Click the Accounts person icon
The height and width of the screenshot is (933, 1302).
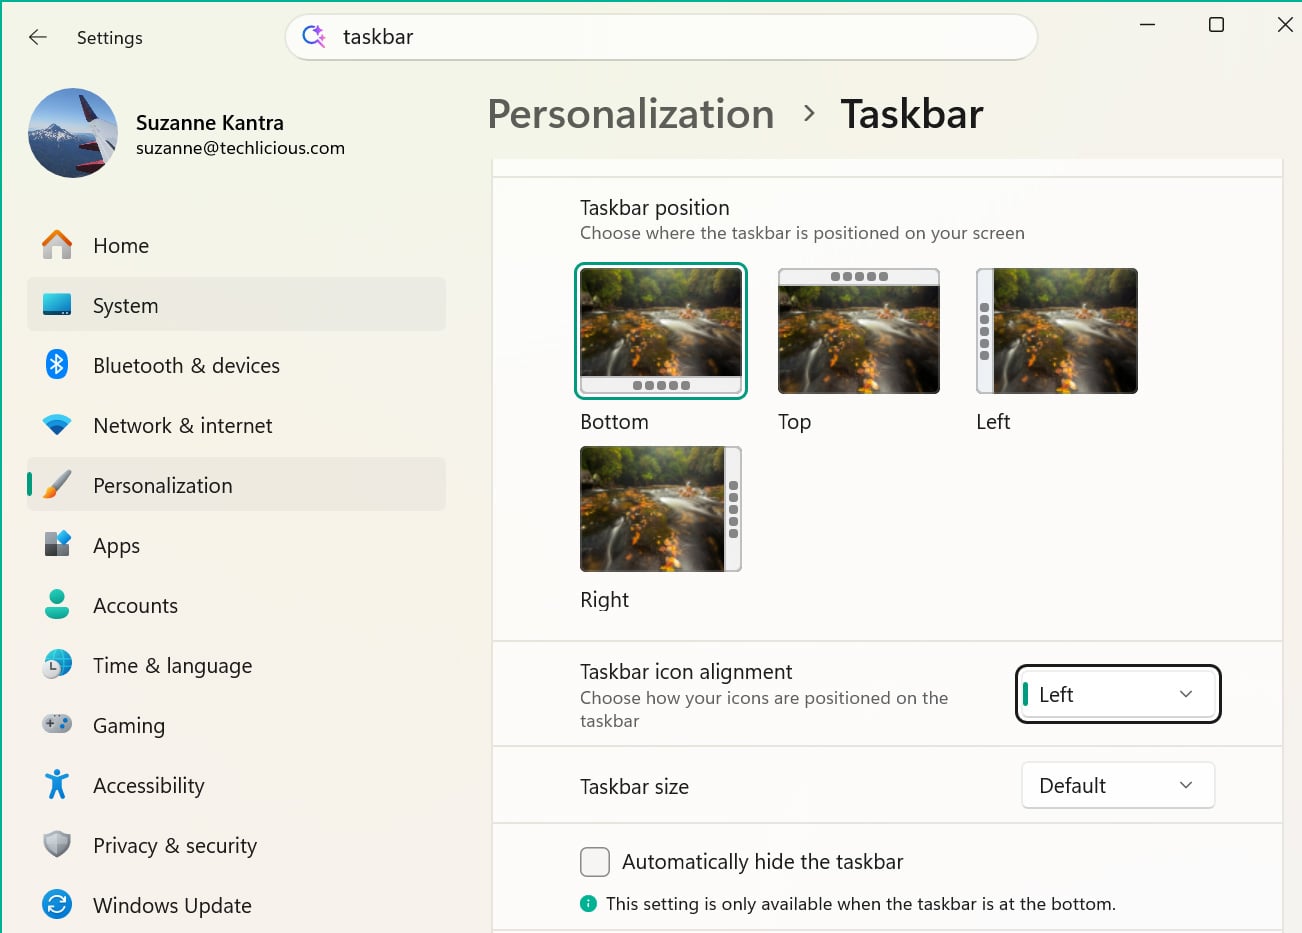click(57, 604)
